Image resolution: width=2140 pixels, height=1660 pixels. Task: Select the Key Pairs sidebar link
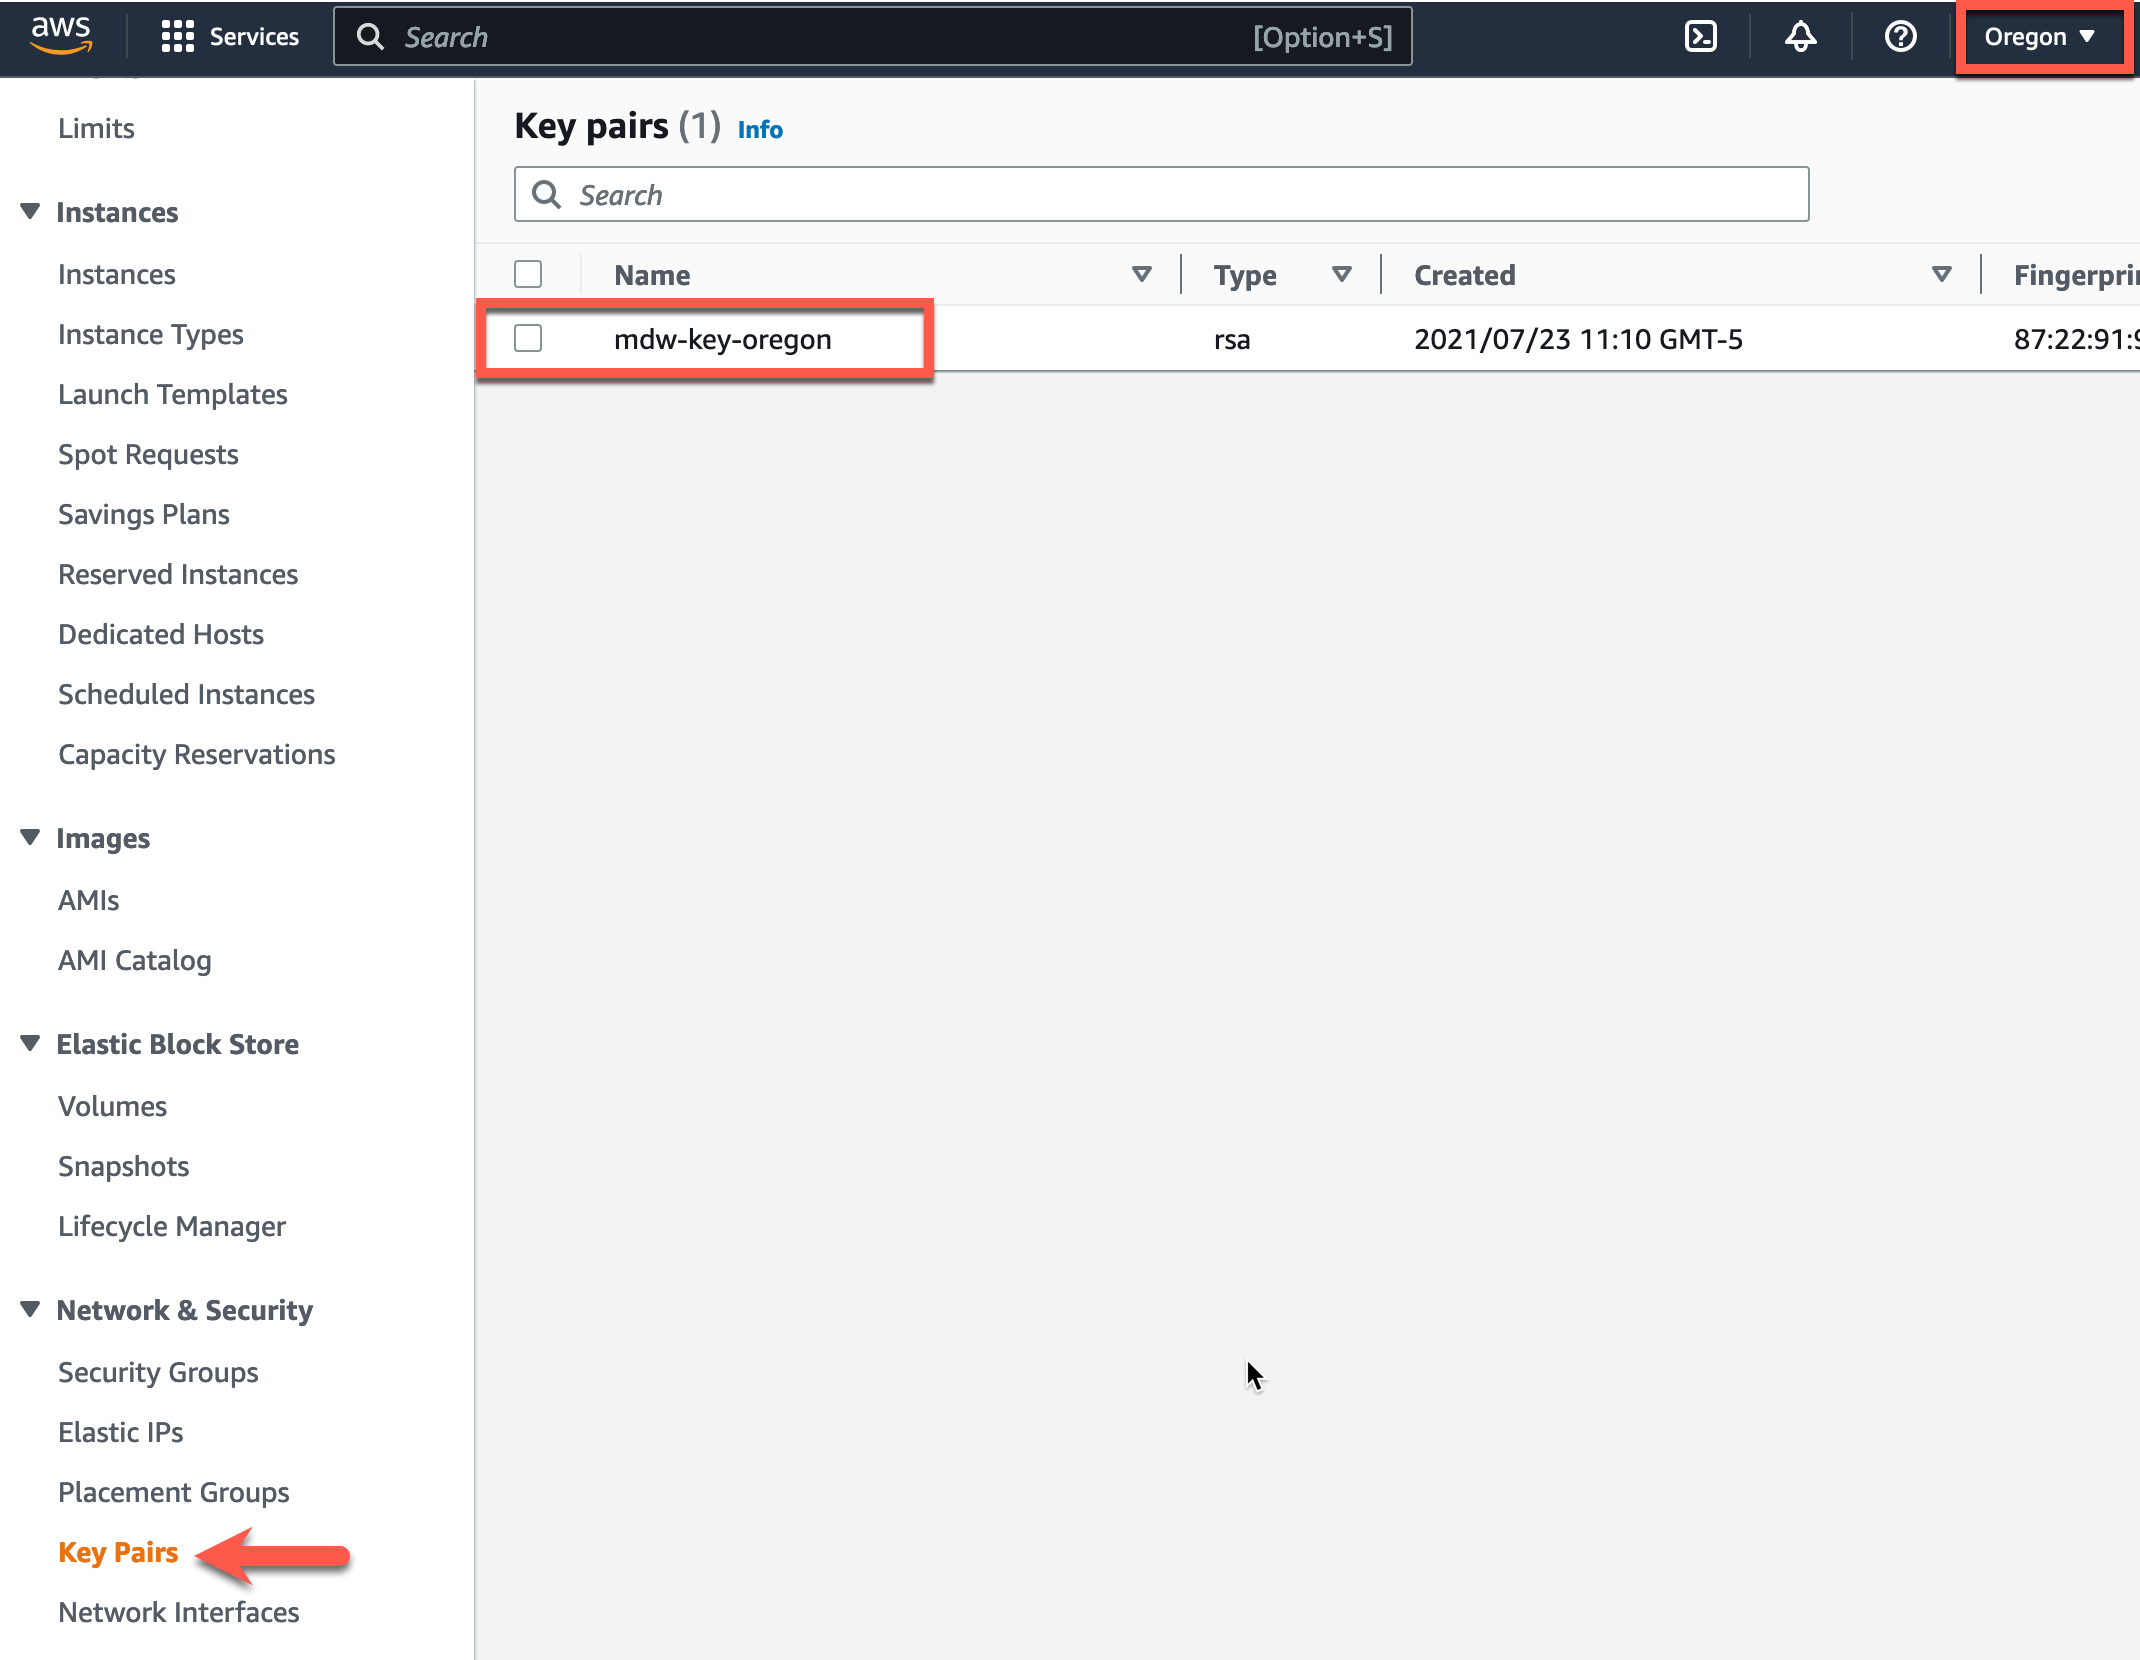pyautogui.click(x=118, y=1552)
